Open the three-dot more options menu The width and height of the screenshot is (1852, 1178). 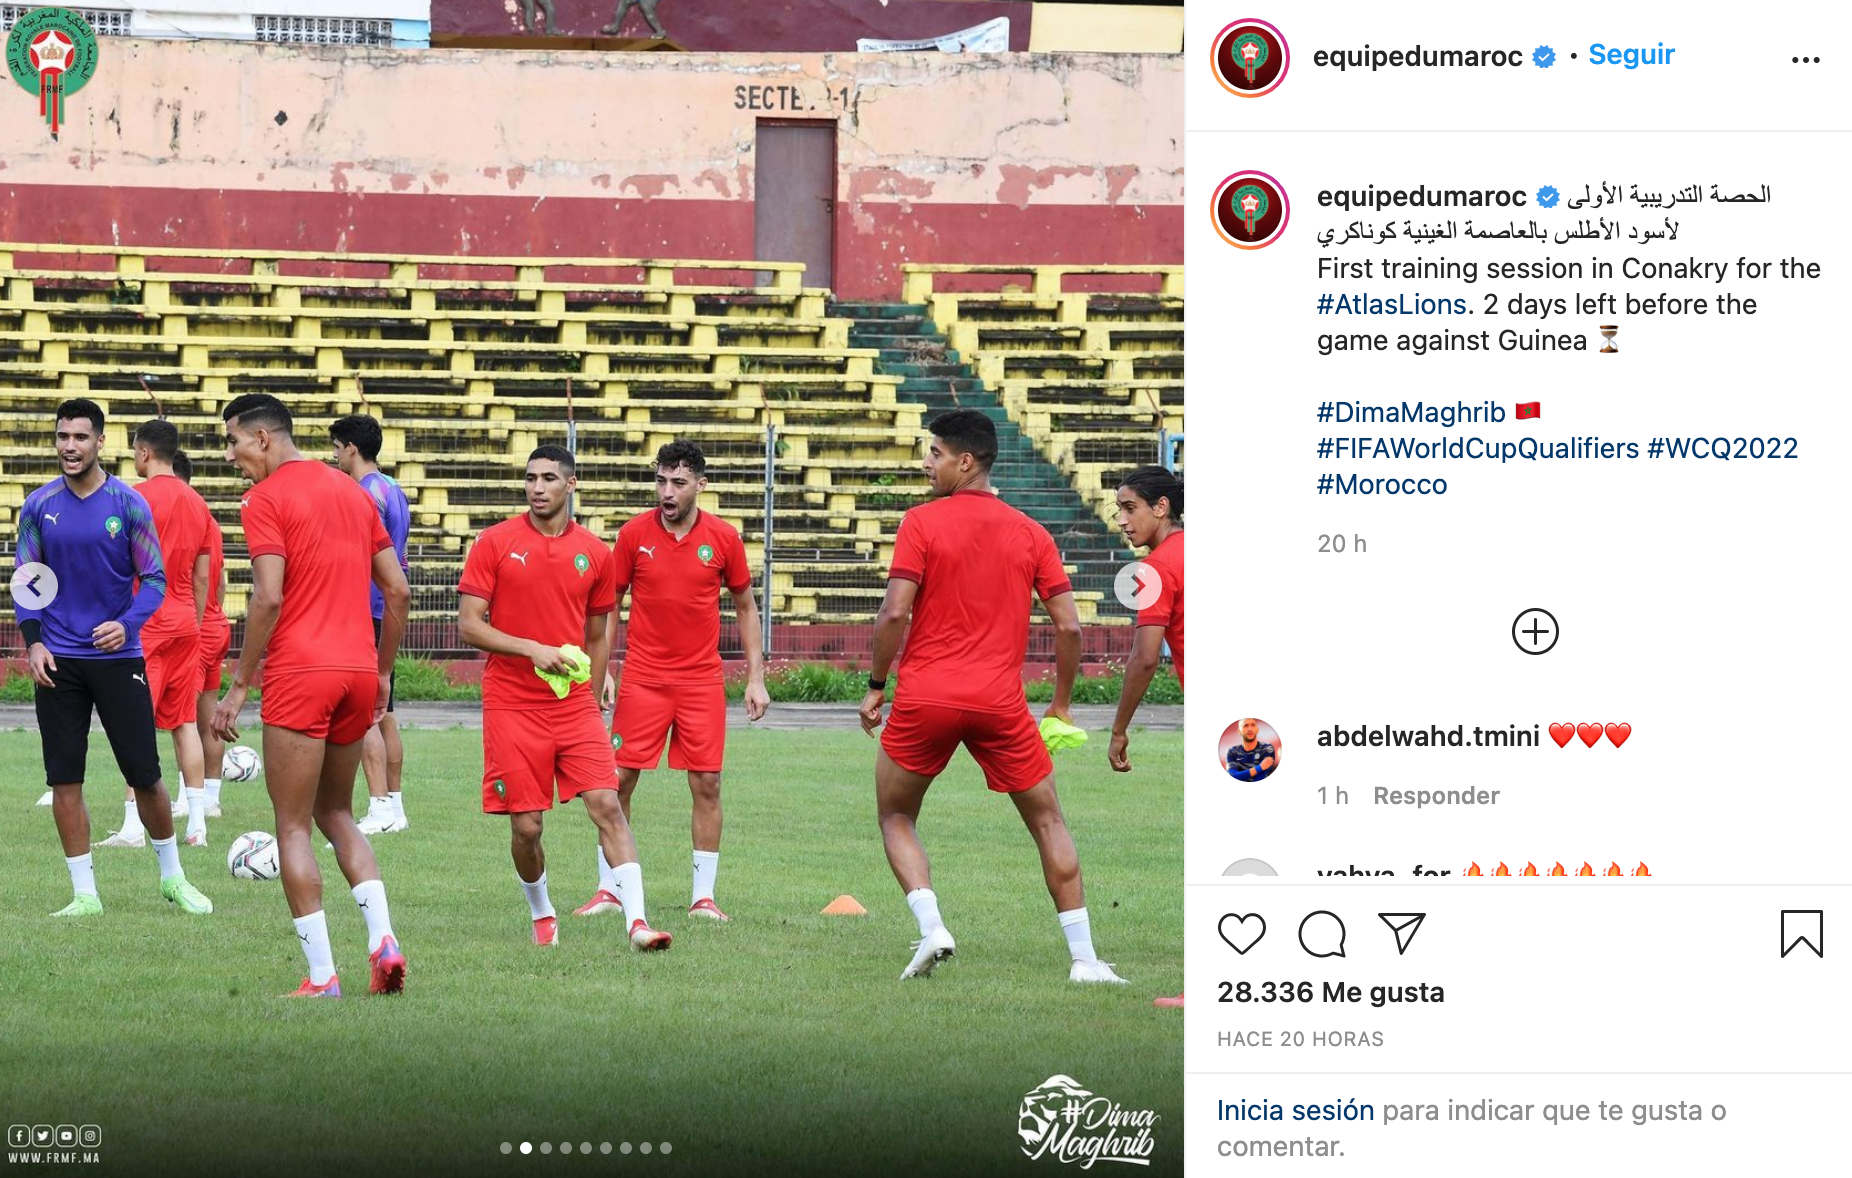[1805, 60]
